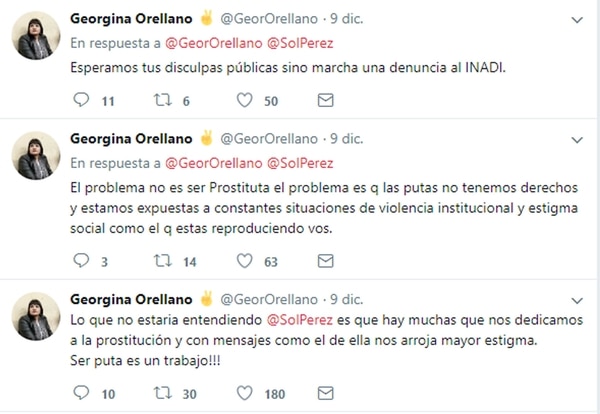Share third tweet by direct message

coord(324,393)
